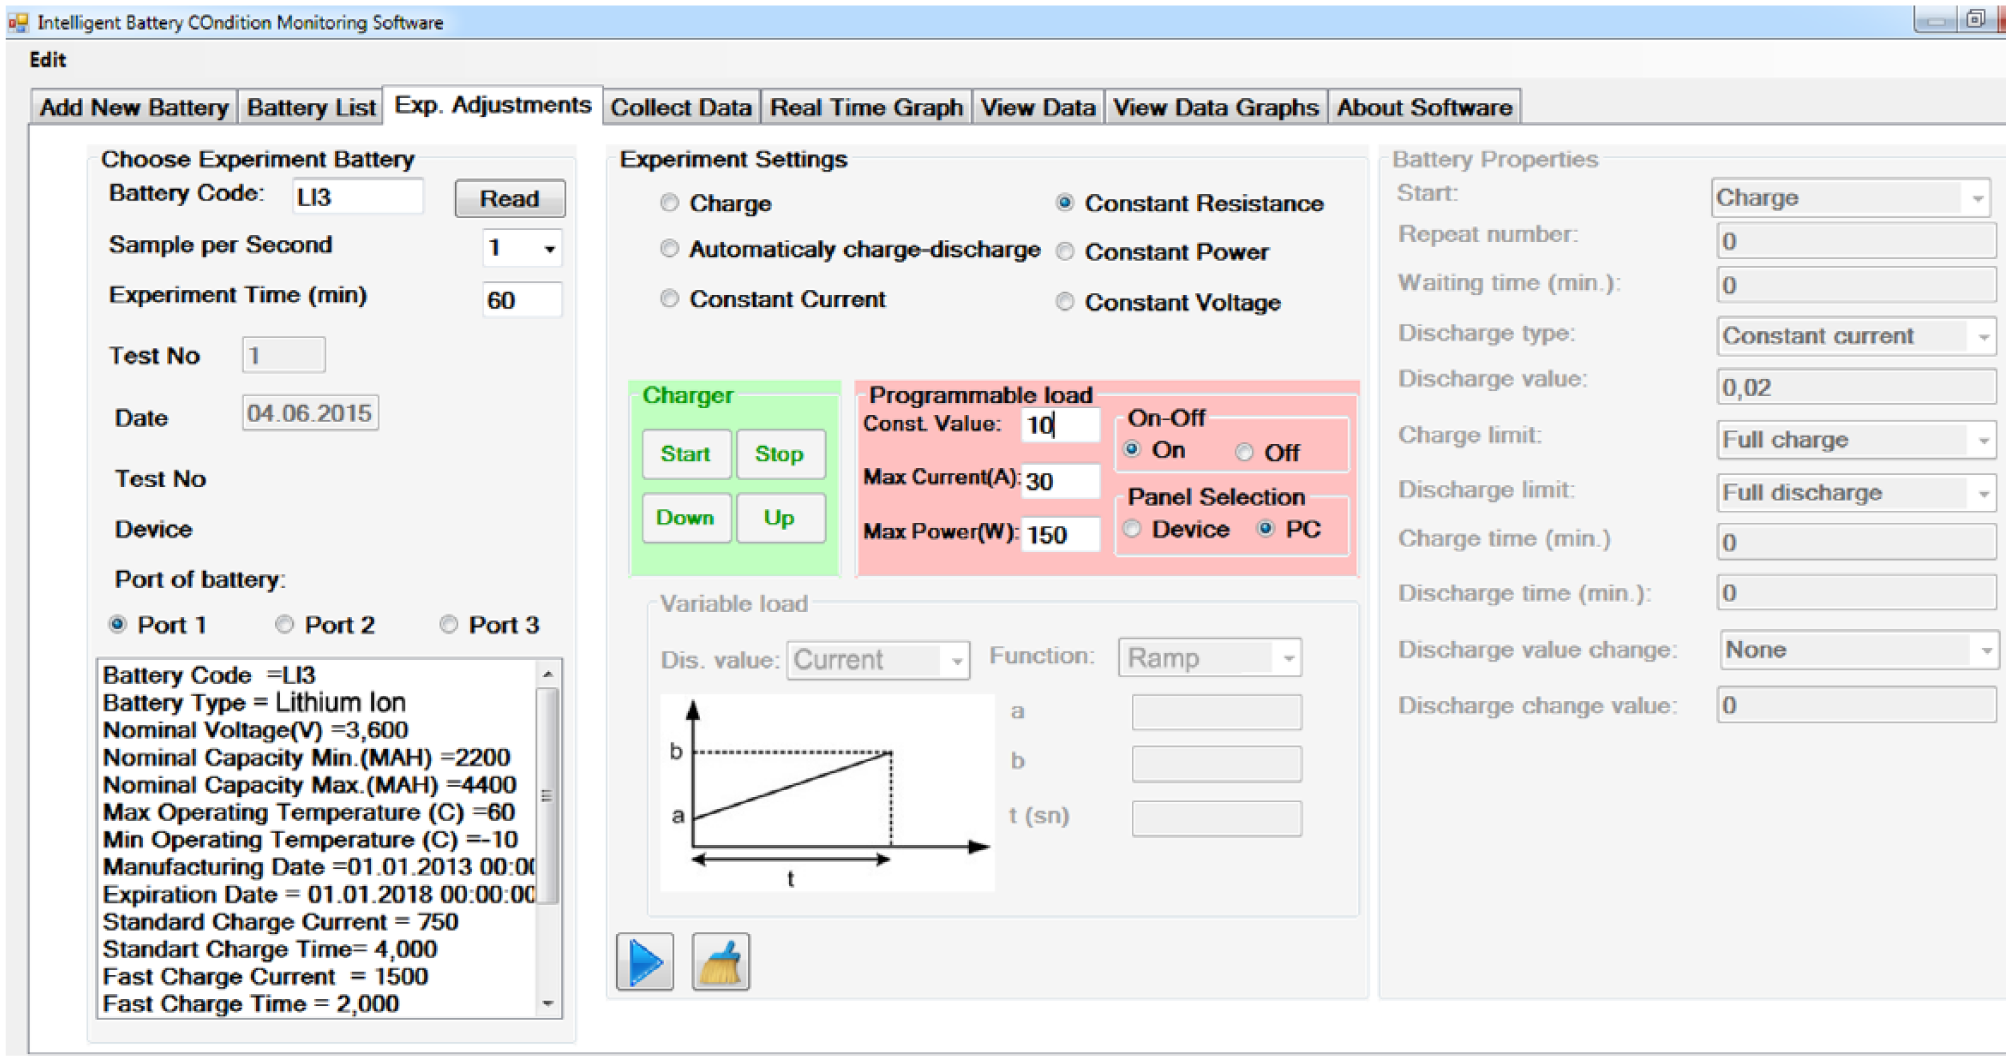Viewport: 2011px width, 1061px height.
Task: Click the Read button
Action: 509,198
